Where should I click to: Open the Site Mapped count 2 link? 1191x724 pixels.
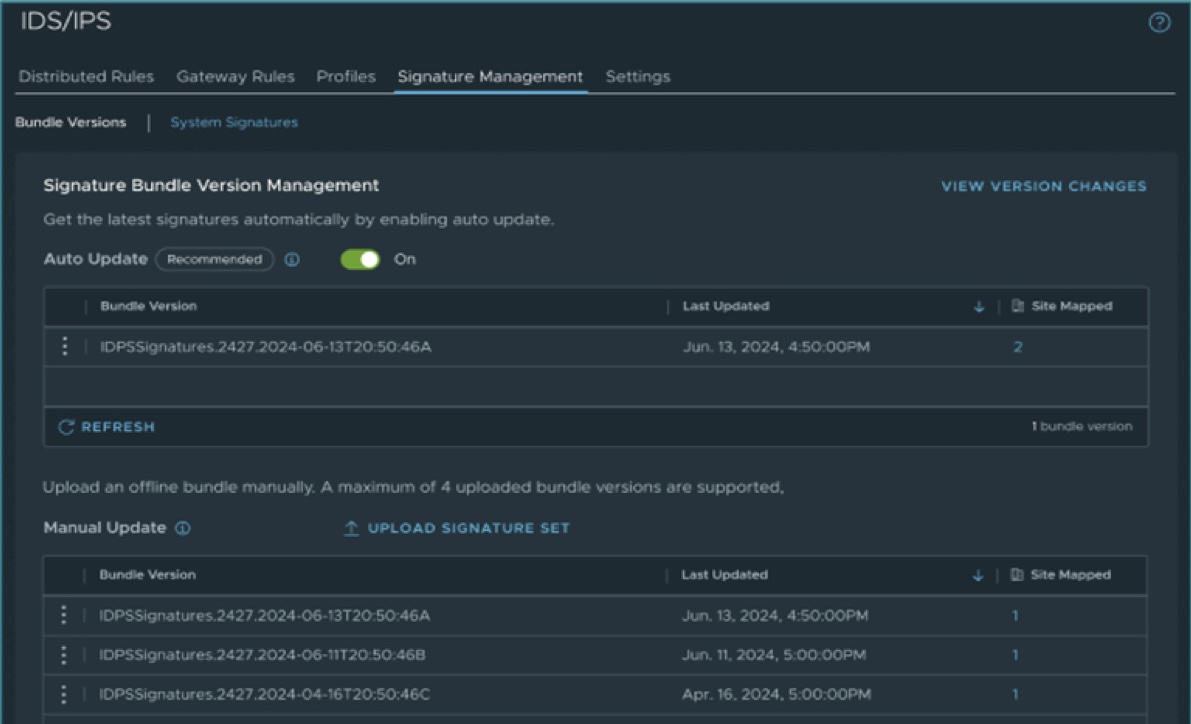1018,347
